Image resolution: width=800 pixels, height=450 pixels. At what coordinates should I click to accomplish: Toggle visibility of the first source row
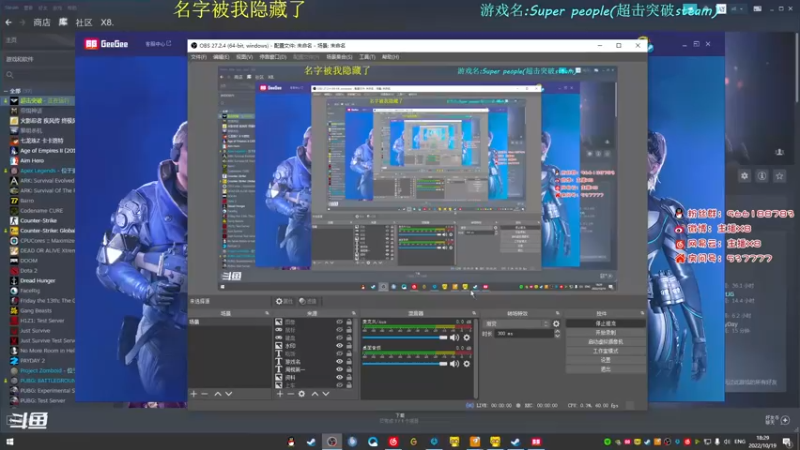click(339, 322)
